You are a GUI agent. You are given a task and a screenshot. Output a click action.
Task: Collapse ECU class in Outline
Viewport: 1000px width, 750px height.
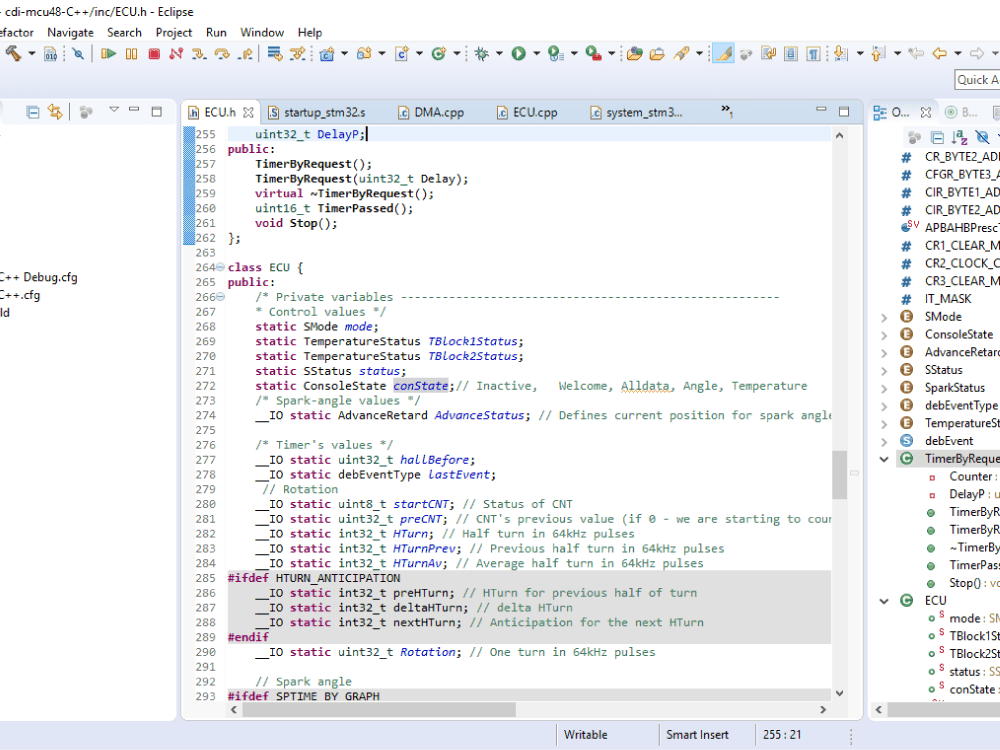[884, 601]
